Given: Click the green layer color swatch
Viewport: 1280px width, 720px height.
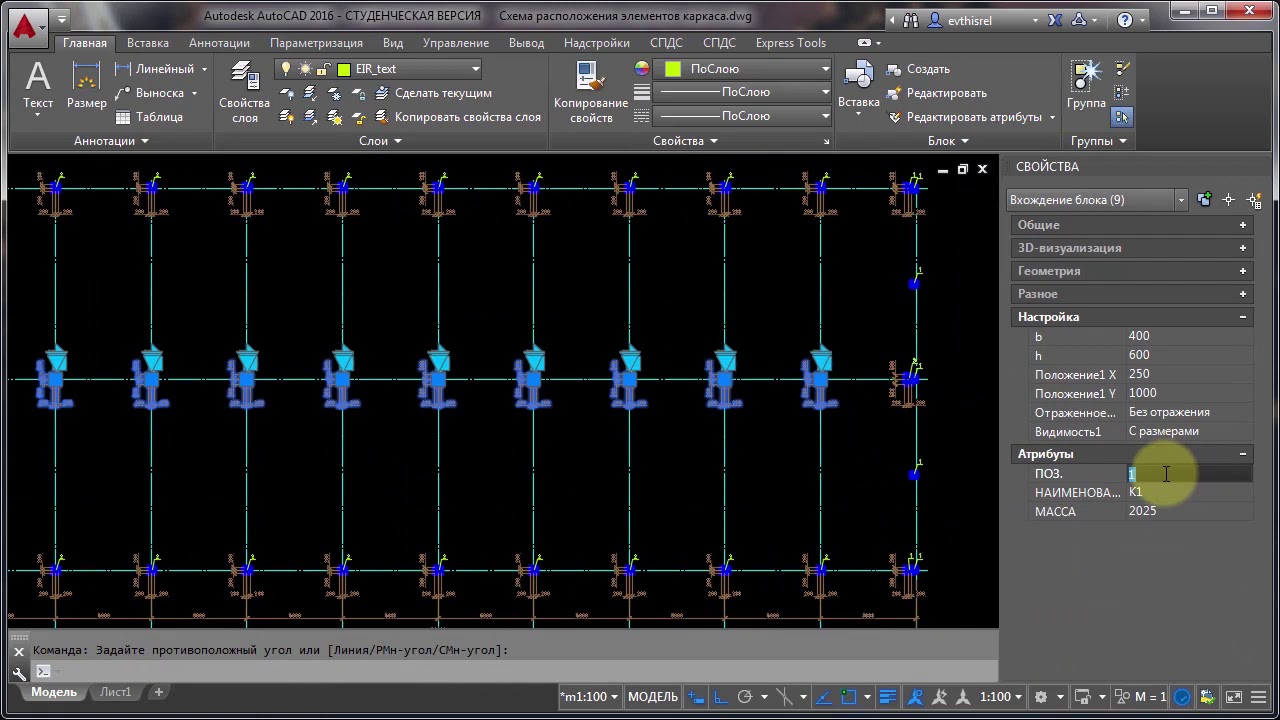Looking at the screenshot, I should 344,69.
